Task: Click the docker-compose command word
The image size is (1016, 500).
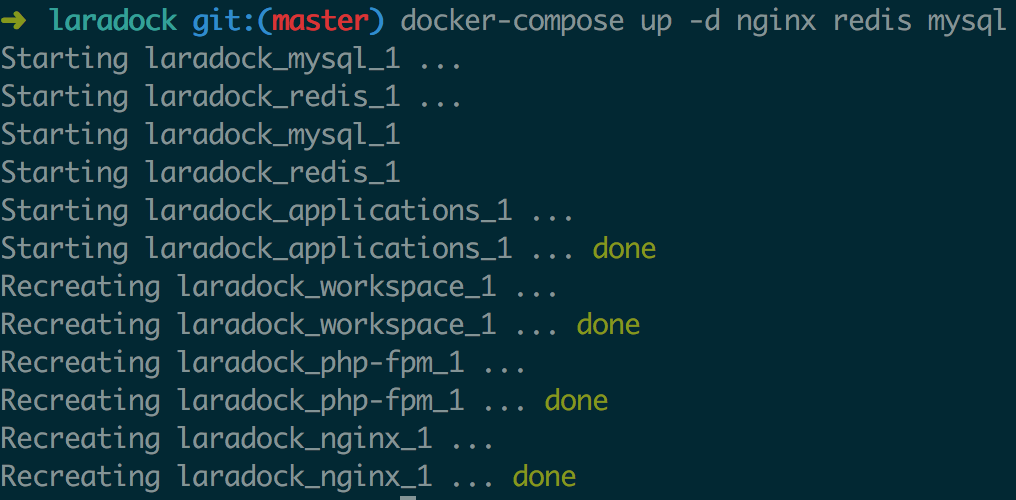Action: coord(511,23)
